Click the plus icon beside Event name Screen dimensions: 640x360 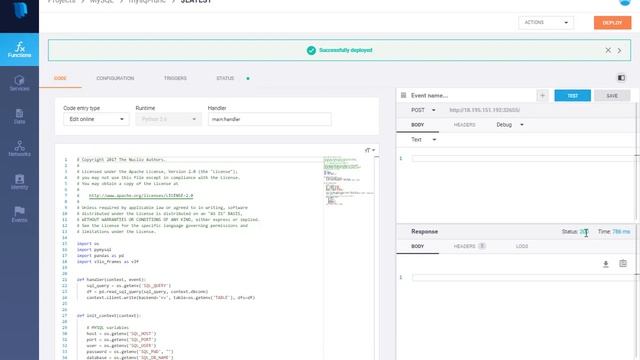pos(542,96)
